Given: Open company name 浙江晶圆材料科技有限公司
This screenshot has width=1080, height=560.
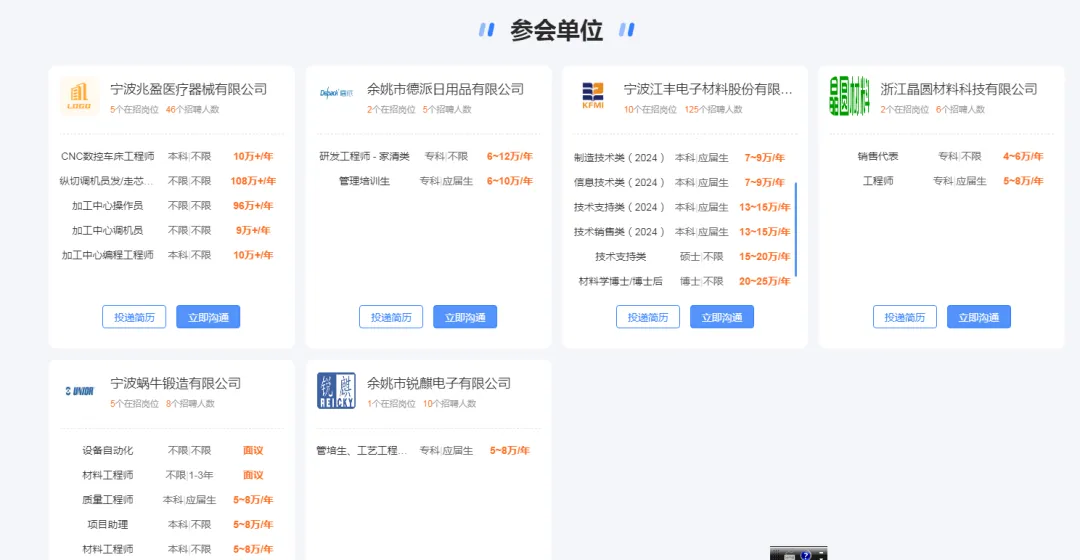Looking at the screenshot, I should click(959, 89).
